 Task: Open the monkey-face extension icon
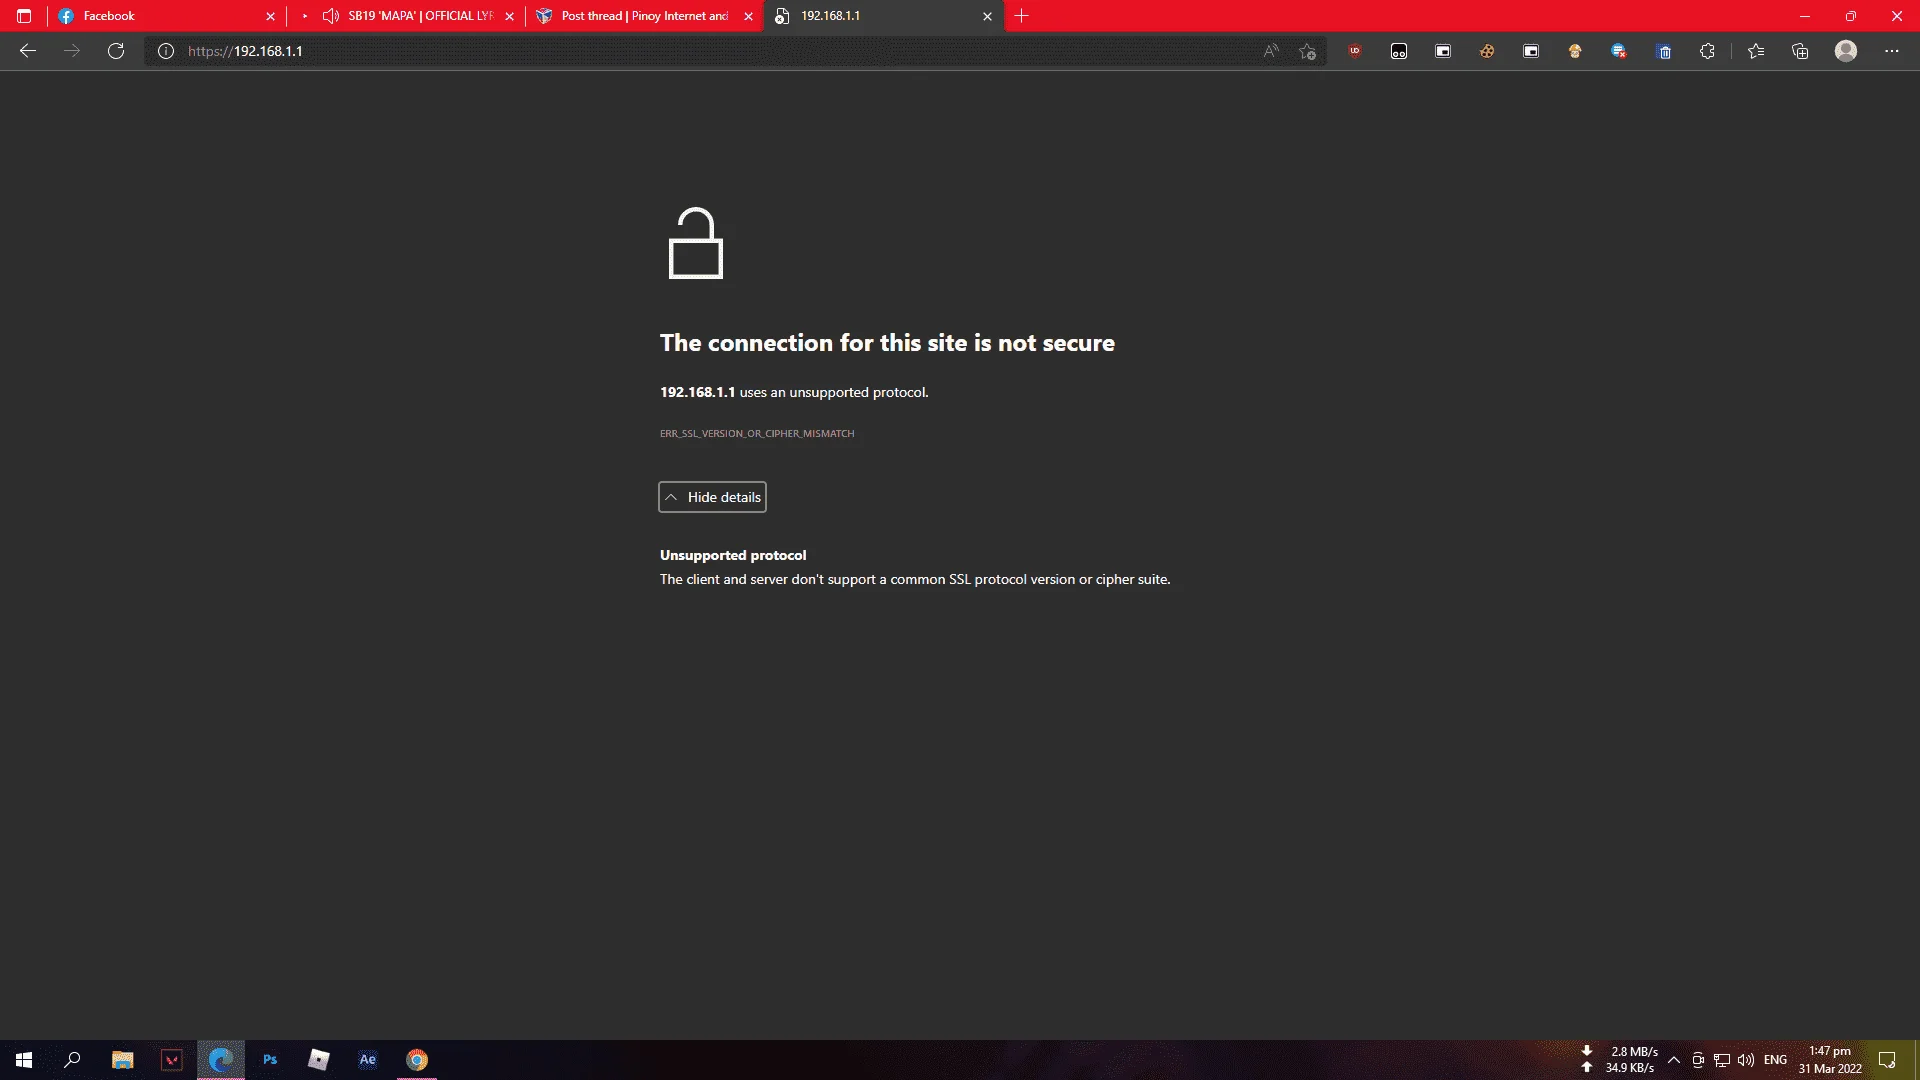click(x=1575, y=51)
